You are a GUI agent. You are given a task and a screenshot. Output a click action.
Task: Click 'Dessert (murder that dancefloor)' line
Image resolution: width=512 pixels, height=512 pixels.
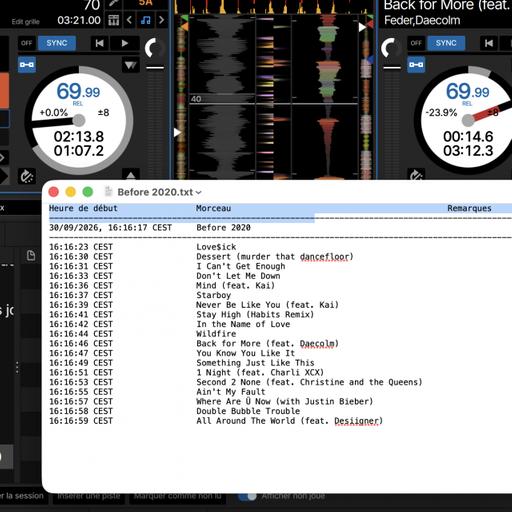tap(275, 257)
